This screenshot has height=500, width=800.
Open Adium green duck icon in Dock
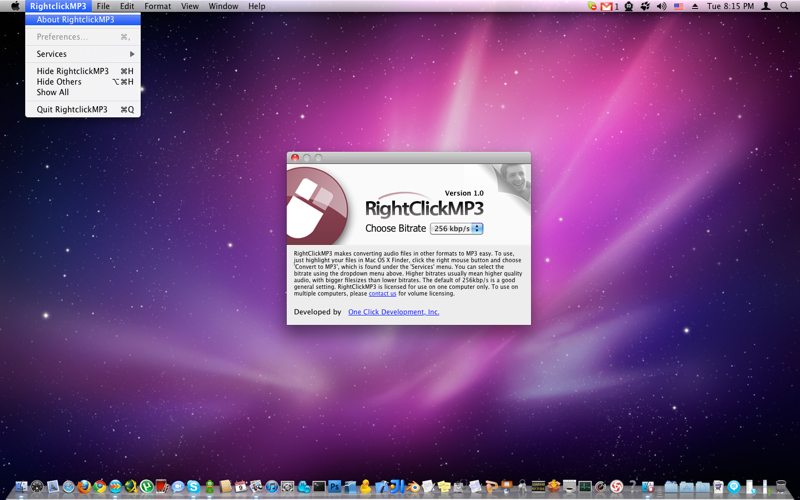click(x=210, y=487)
